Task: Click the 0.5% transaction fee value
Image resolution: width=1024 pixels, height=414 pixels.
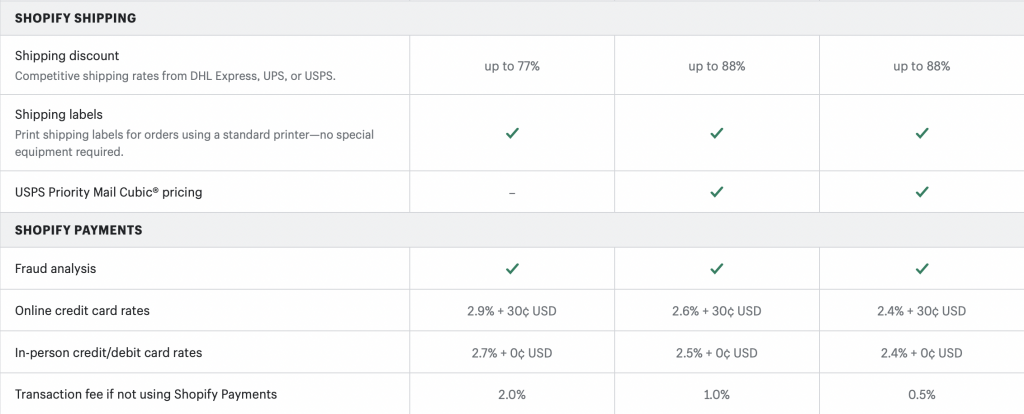Action: [921, 394]
